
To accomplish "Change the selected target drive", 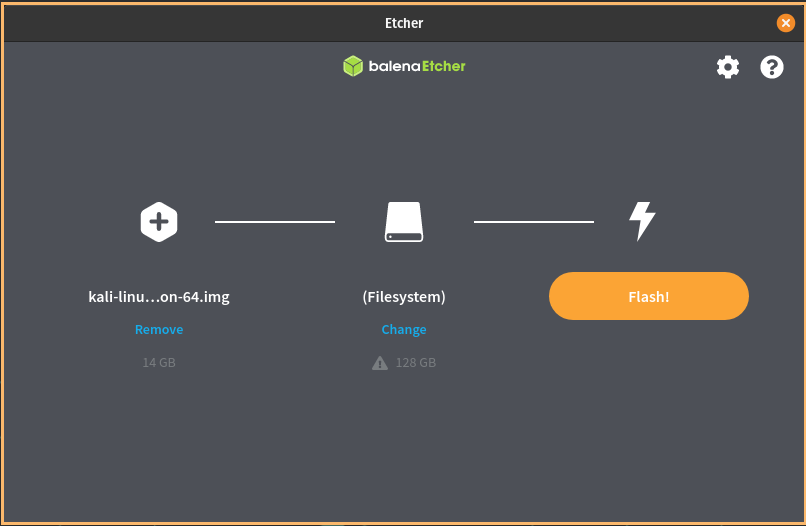I will pos(404,329).
